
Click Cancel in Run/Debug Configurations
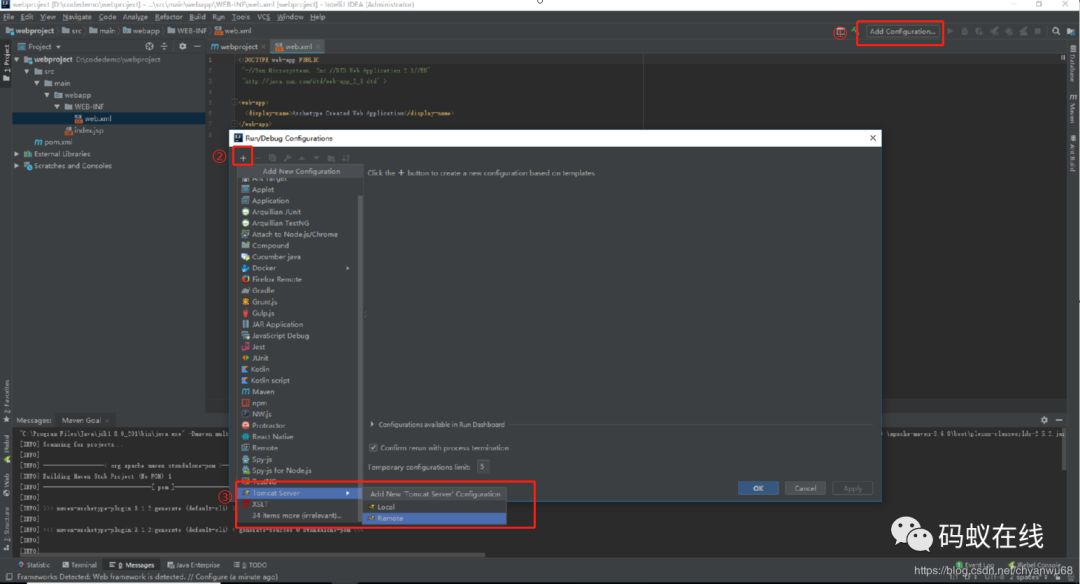(805, 488)
